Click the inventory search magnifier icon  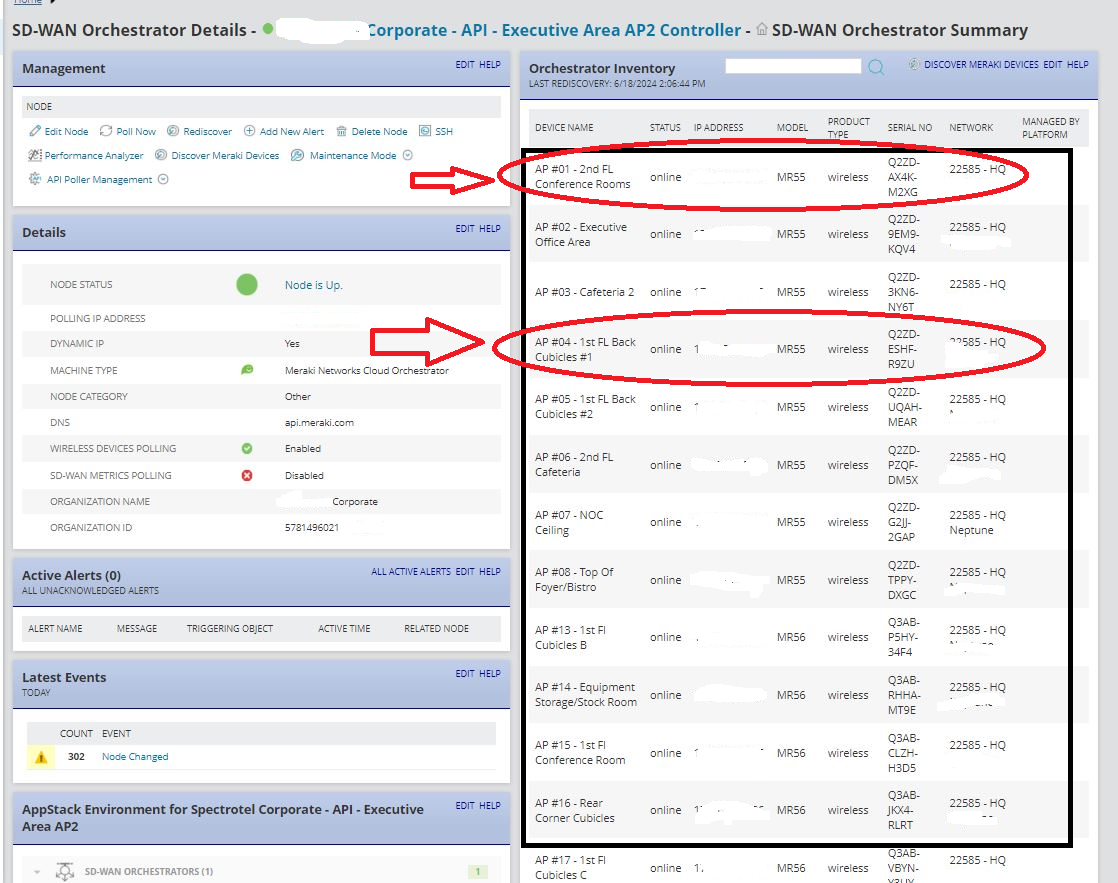[876, 67]
